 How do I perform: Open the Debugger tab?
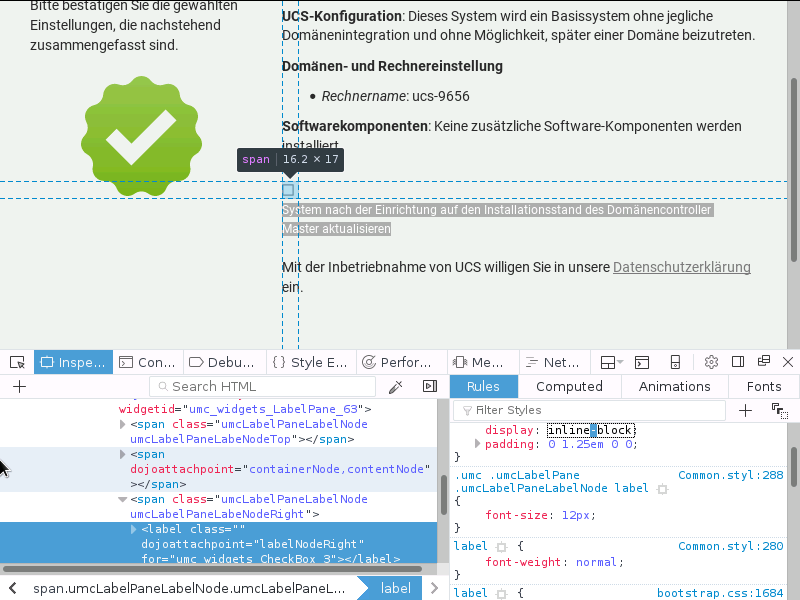pos(223,362)
